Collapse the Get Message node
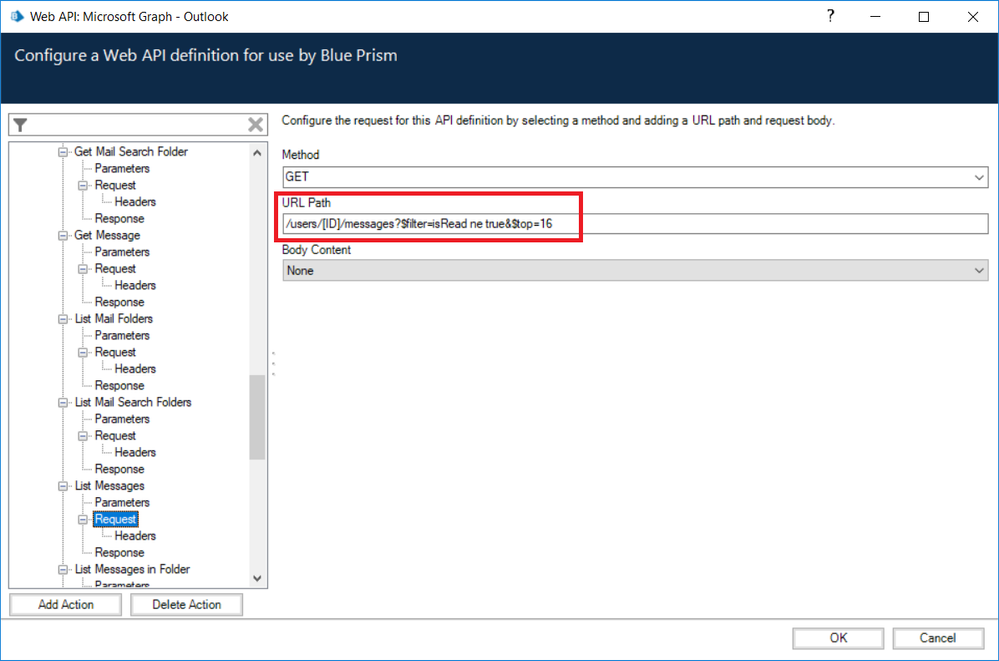 click(x=63, y=235)
